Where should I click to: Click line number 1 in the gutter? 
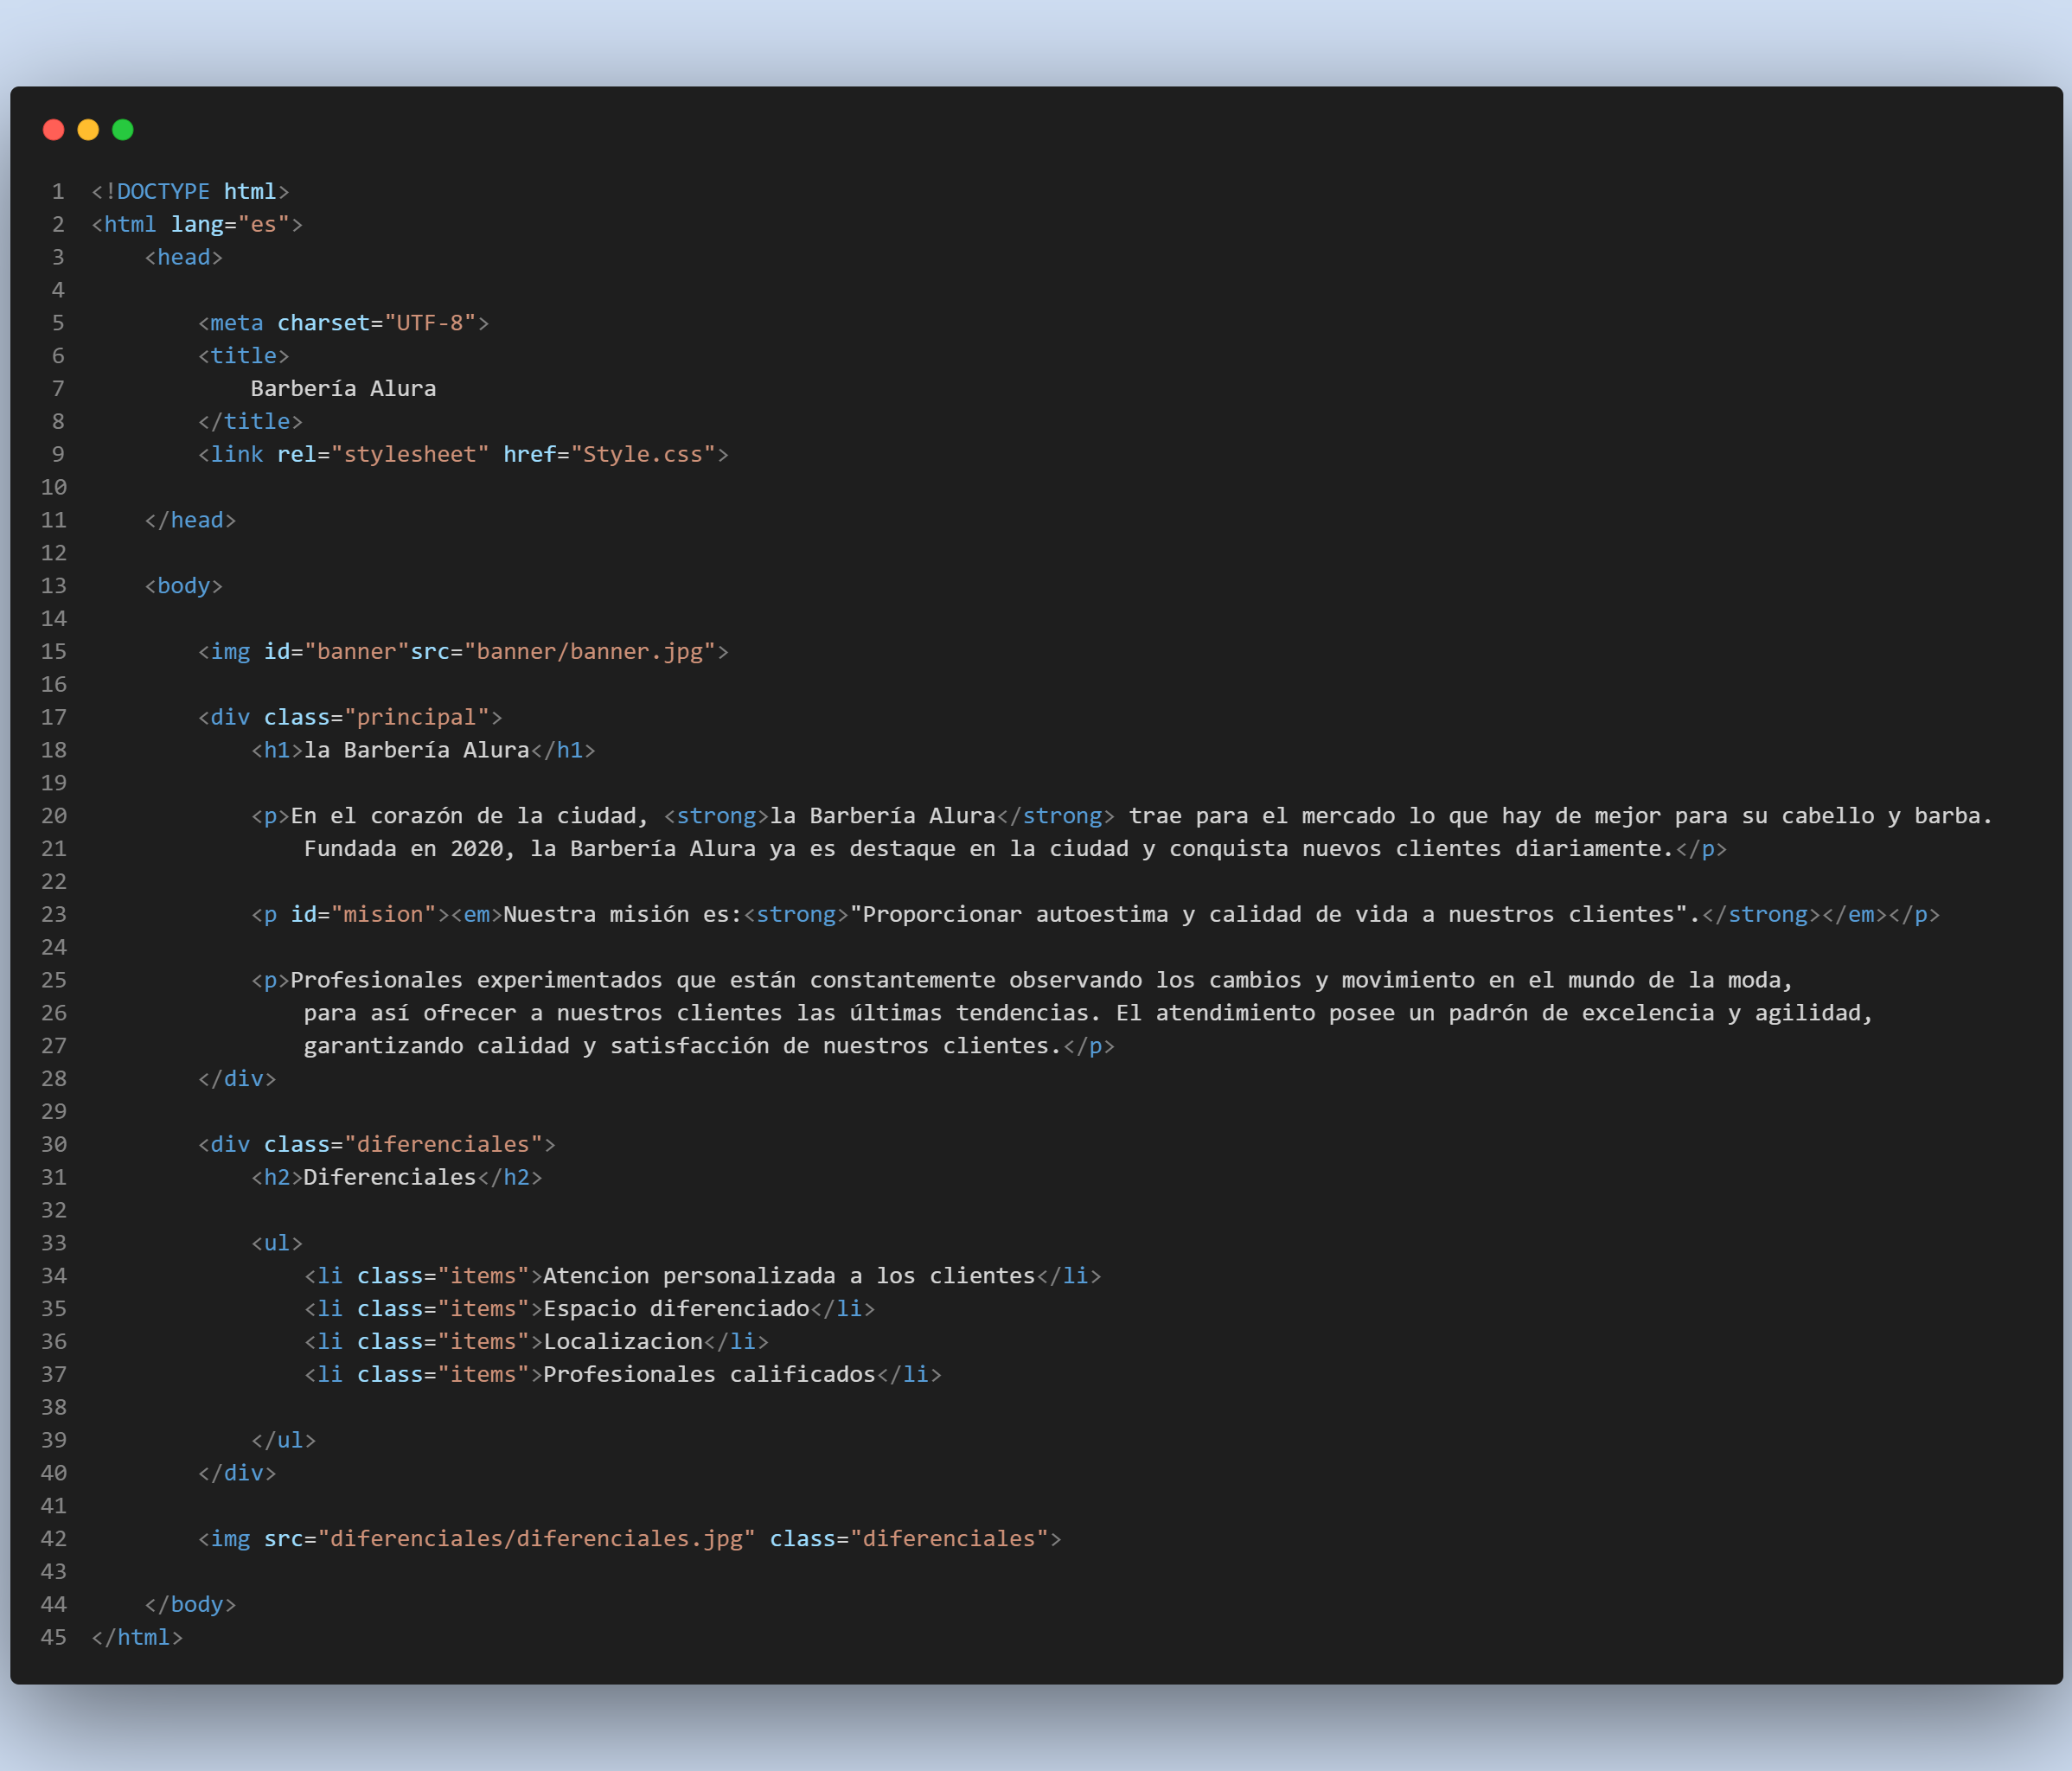click(x=58, y=191)
